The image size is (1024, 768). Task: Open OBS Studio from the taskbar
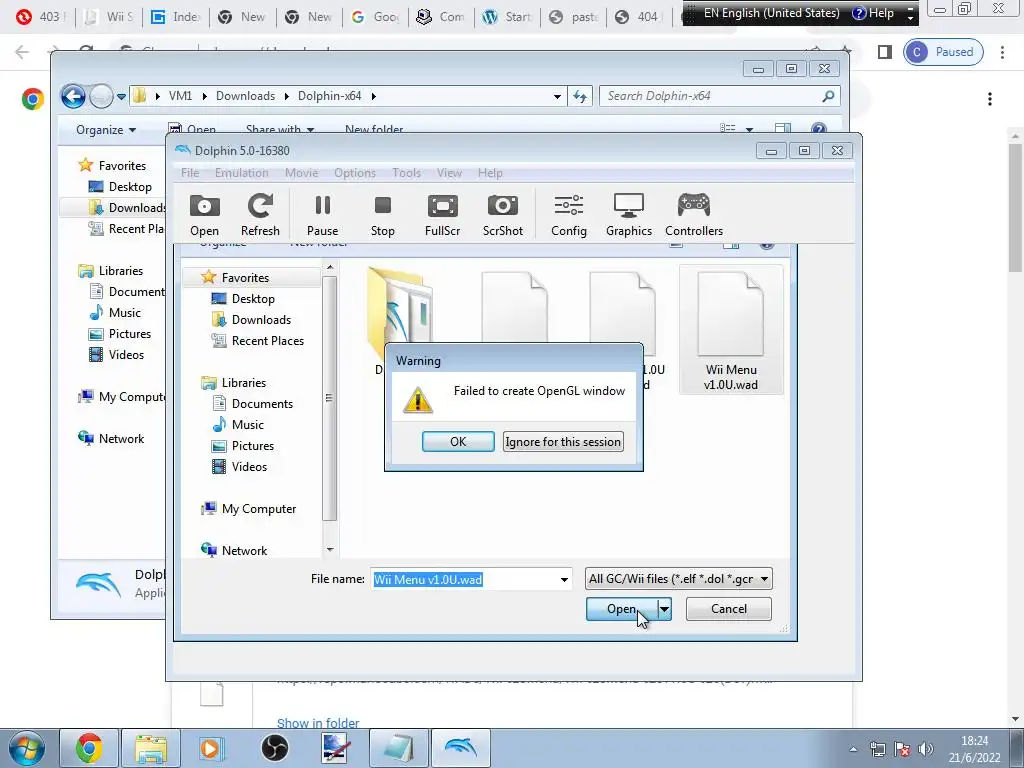click(x=275, y=748)
